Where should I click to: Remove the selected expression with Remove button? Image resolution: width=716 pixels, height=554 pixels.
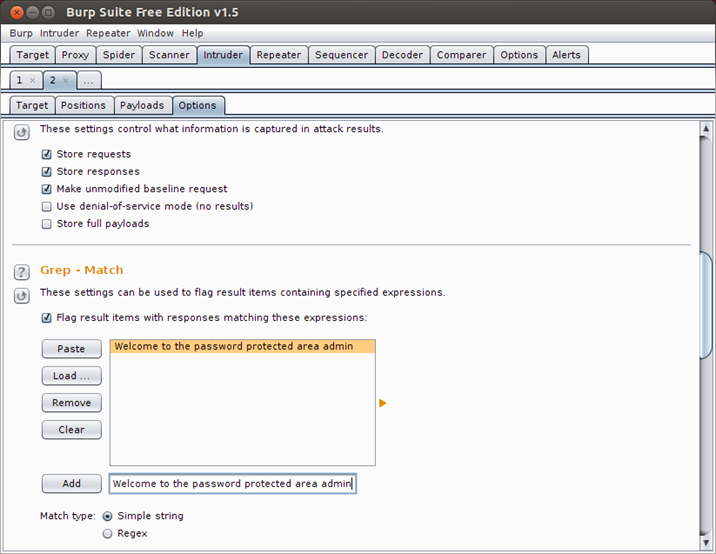click(x=71, y=403)
